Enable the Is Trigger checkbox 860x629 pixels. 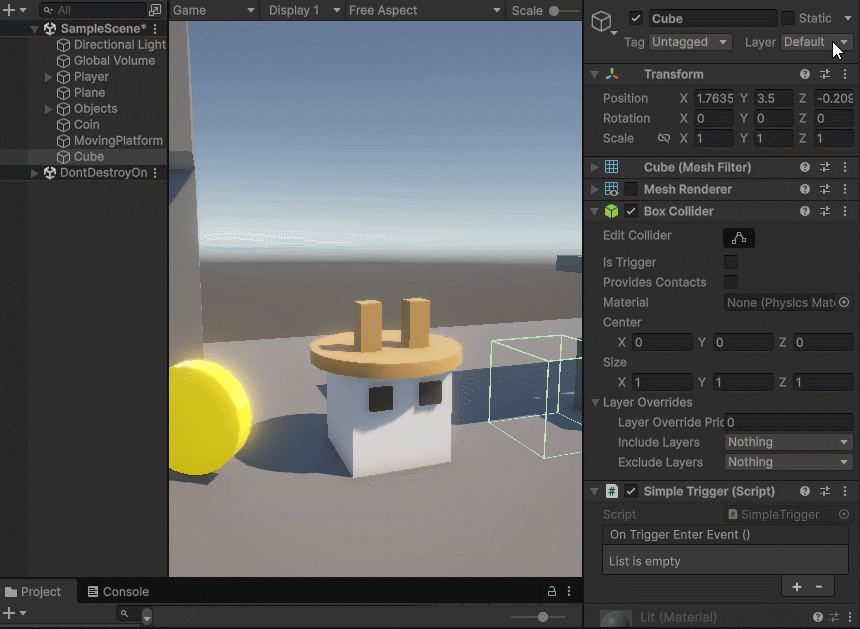731,262
